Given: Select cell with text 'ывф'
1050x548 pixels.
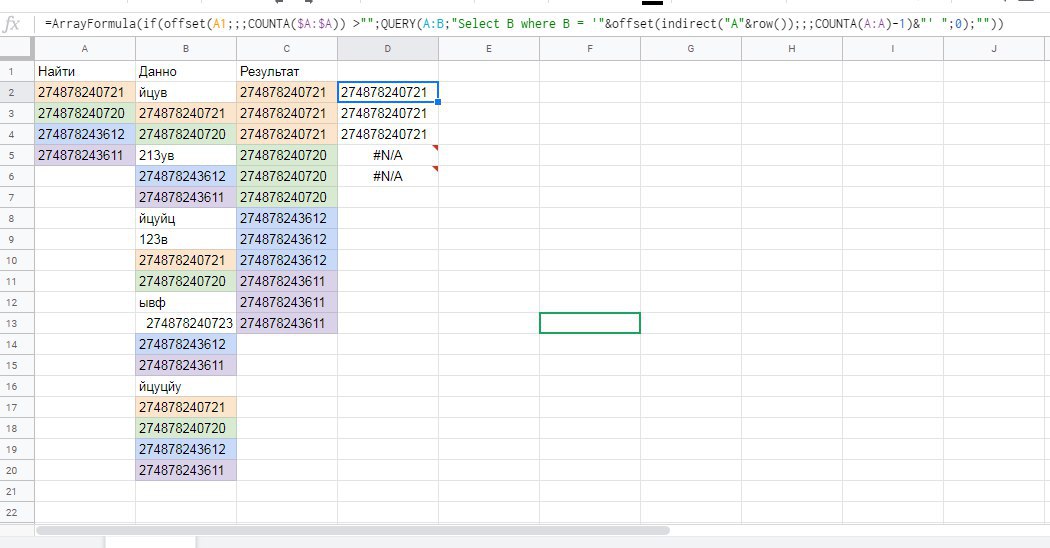Looking at the screenshot, I should pyautogui.click(x=185, y=302).
